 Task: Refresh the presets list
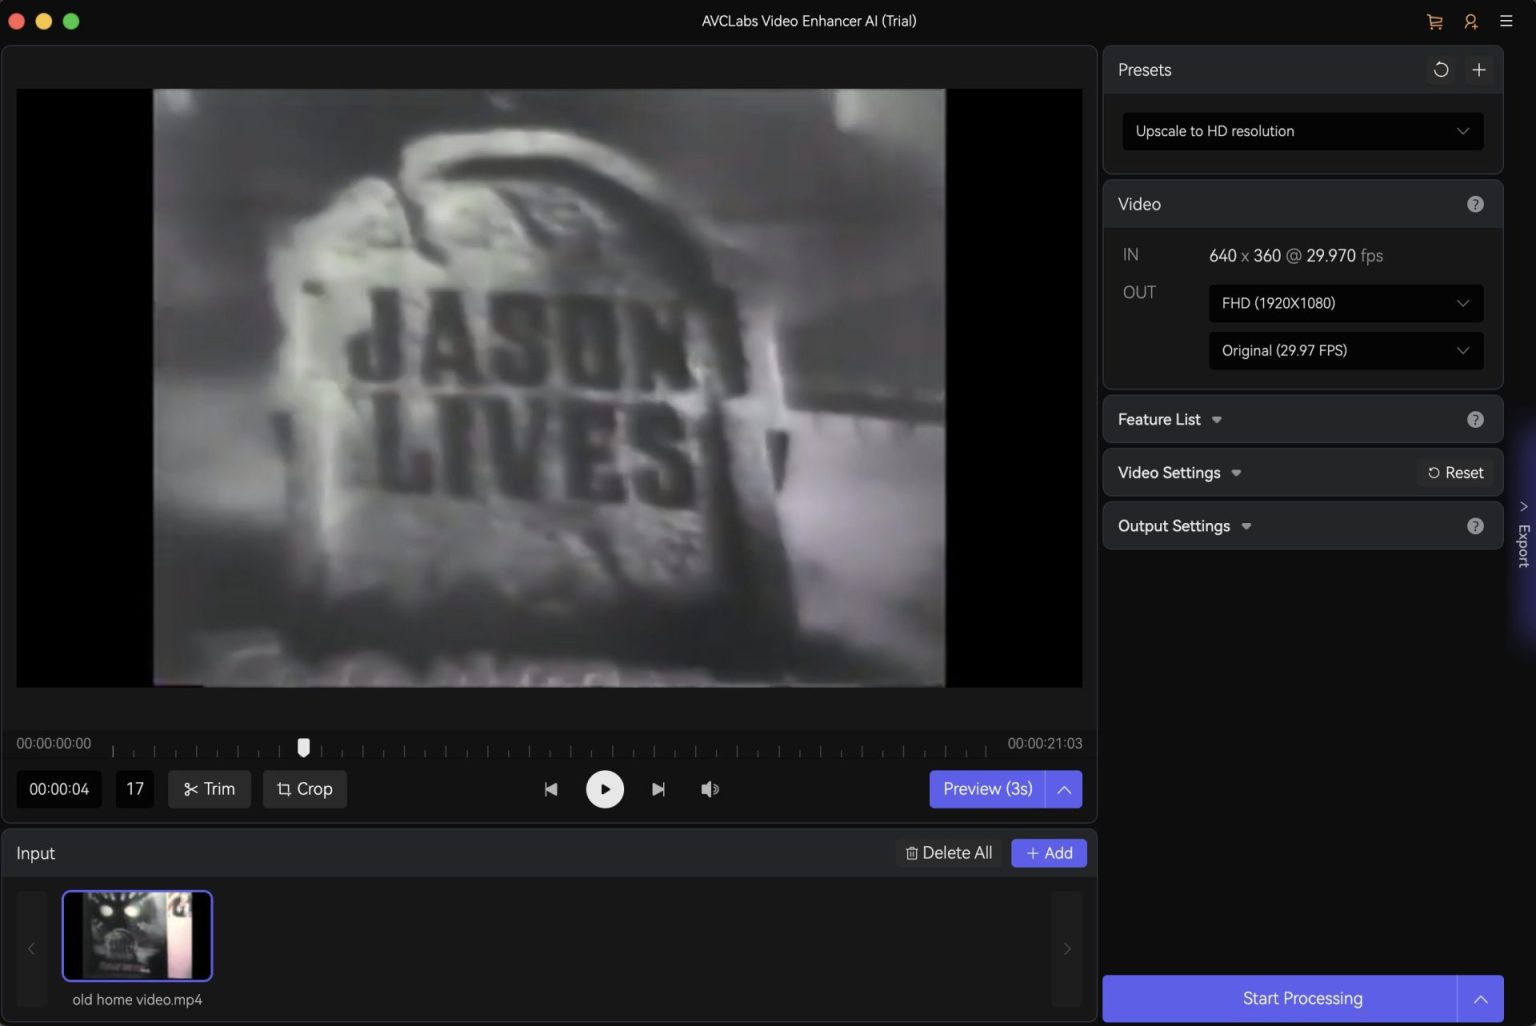1440,70
